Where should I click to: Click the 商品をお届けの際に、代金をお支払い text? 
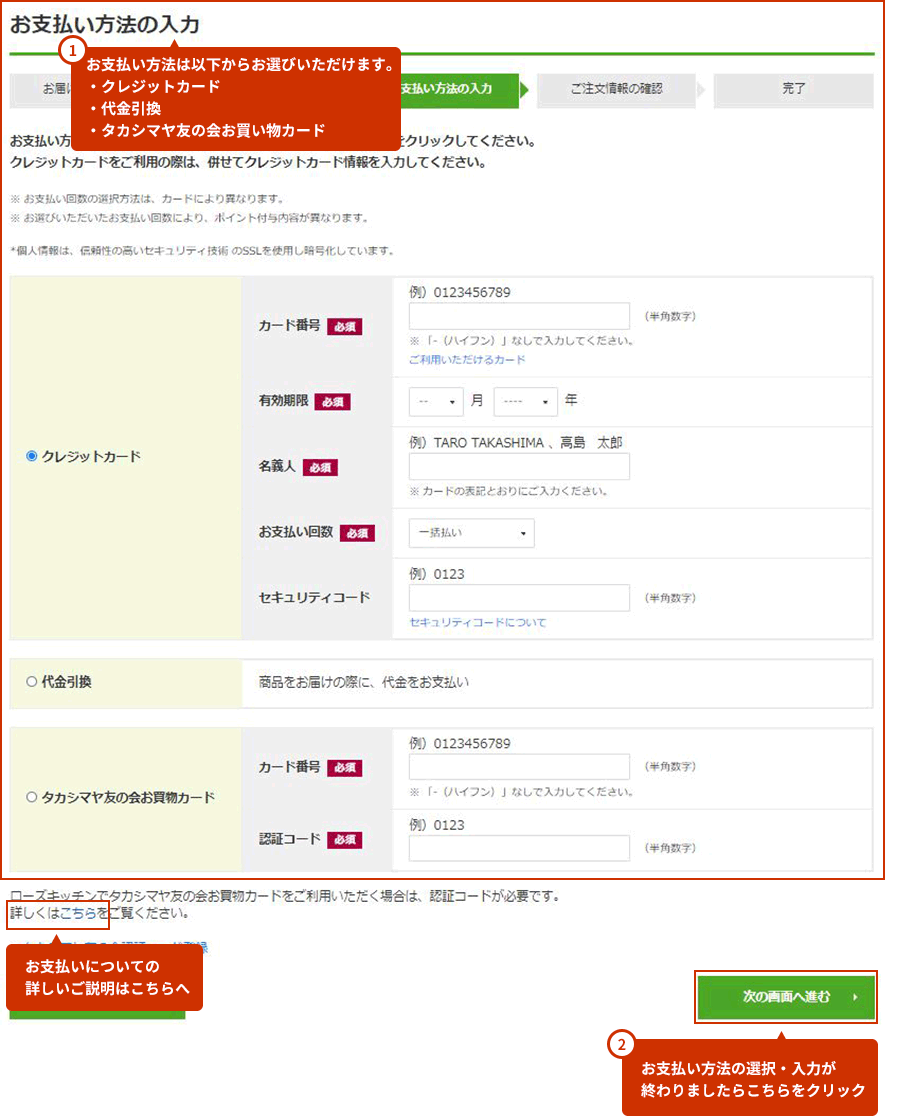click(x=364, y=683)
